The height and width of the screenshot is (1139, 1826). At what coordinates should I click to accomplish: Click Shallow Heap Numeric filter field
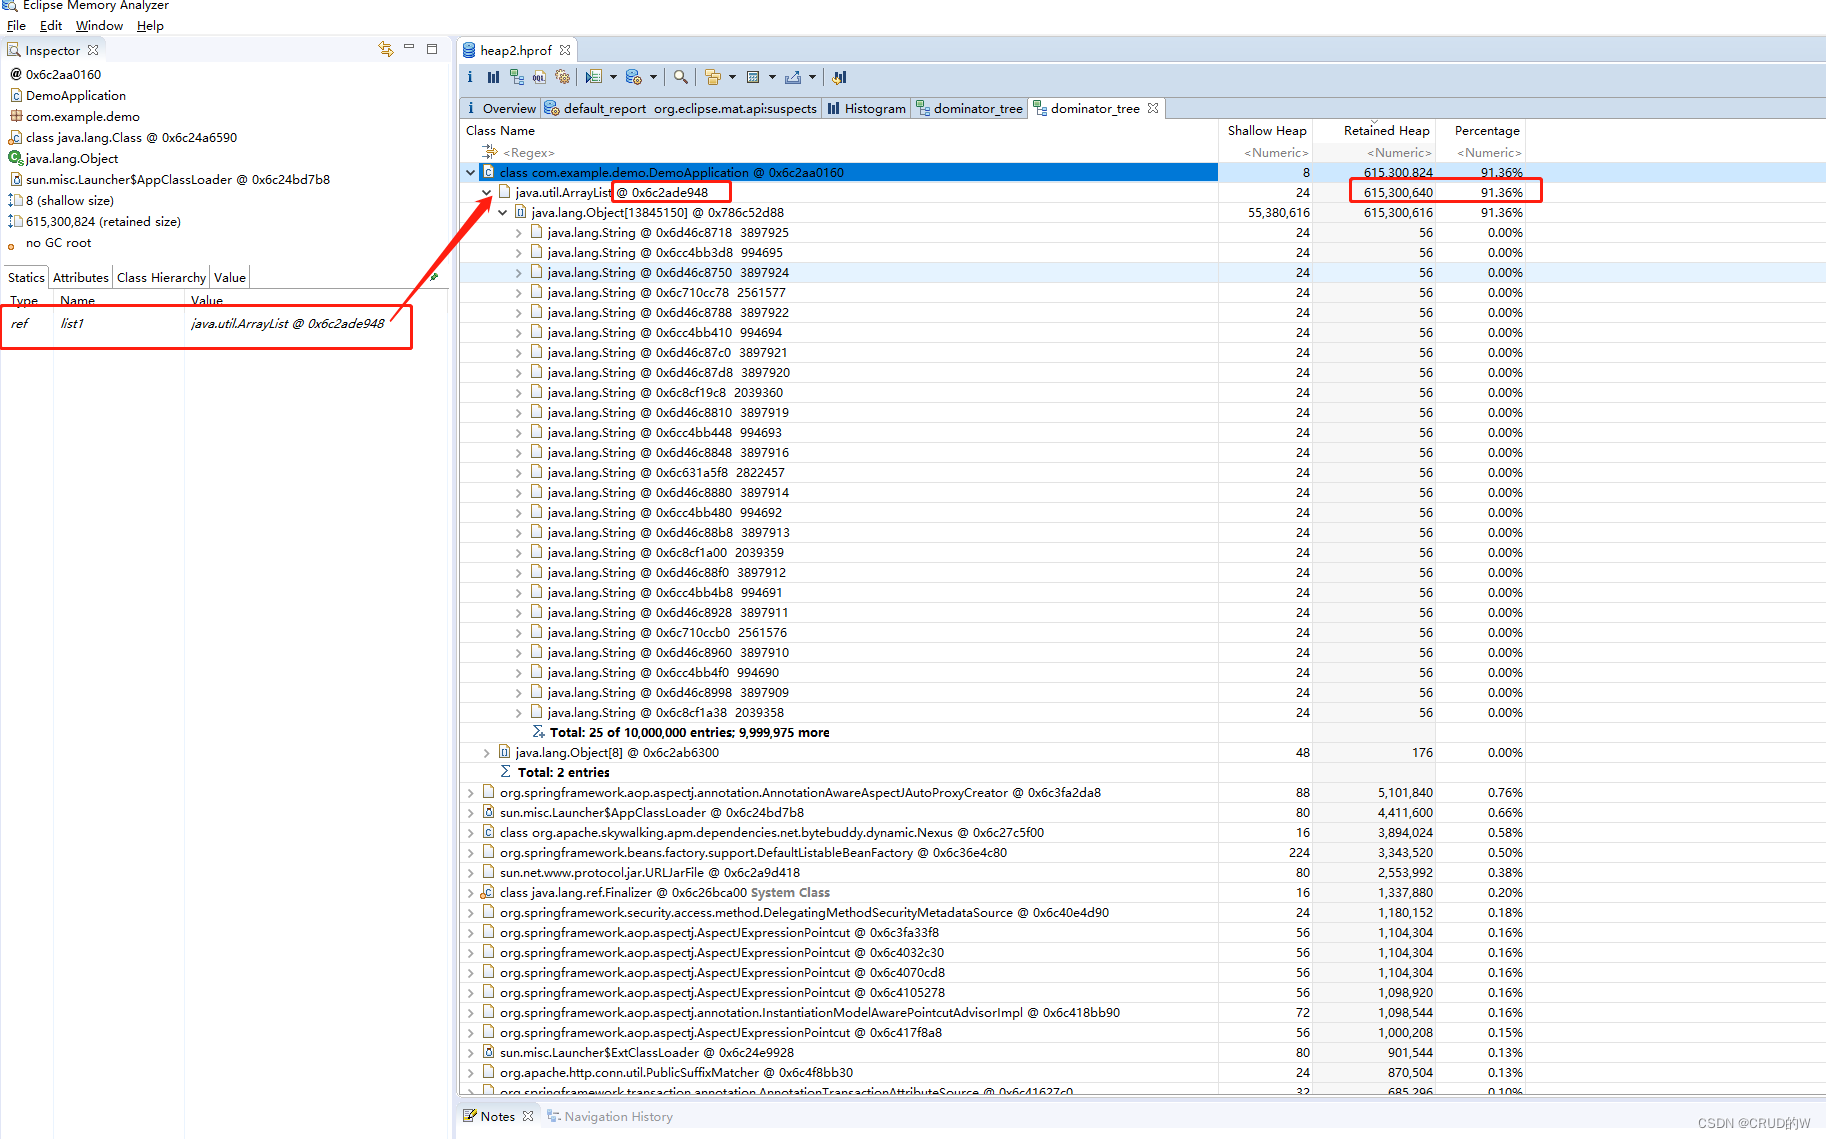pyautogui.click(x=1266, y=153)
